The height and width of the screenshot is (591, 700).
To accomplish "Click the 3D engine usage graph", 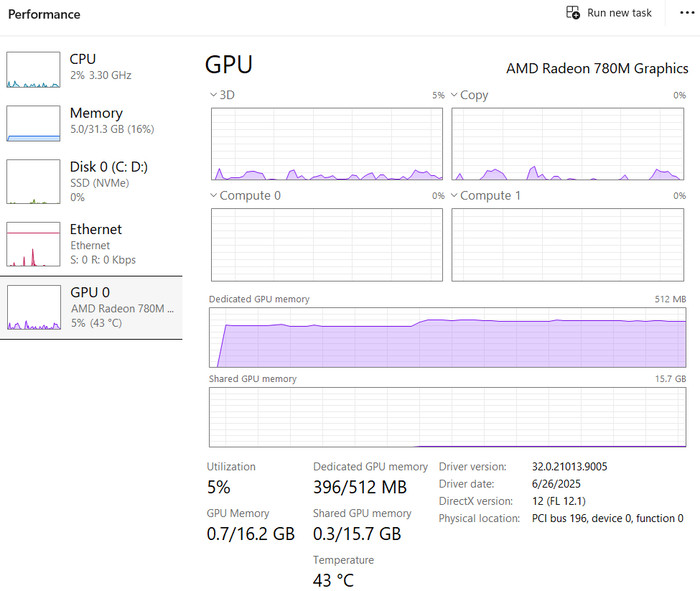I will point(327,144).
